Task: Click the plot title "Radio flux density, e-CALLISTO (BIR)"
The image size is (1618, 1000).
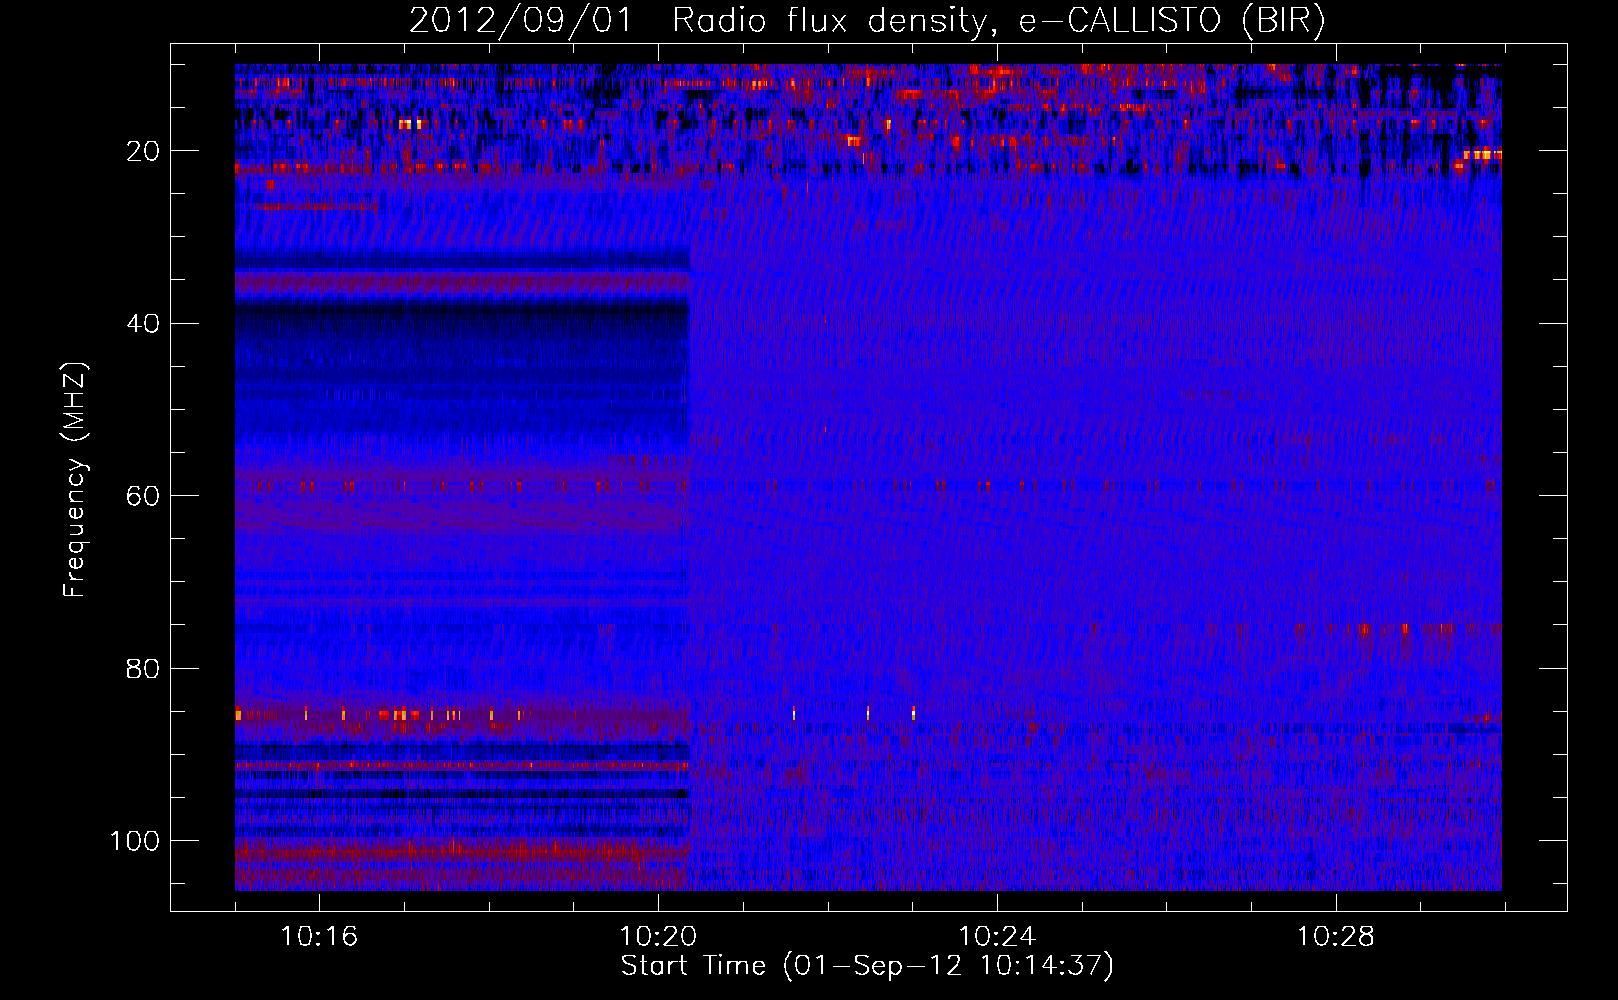Action: (998, 21)
